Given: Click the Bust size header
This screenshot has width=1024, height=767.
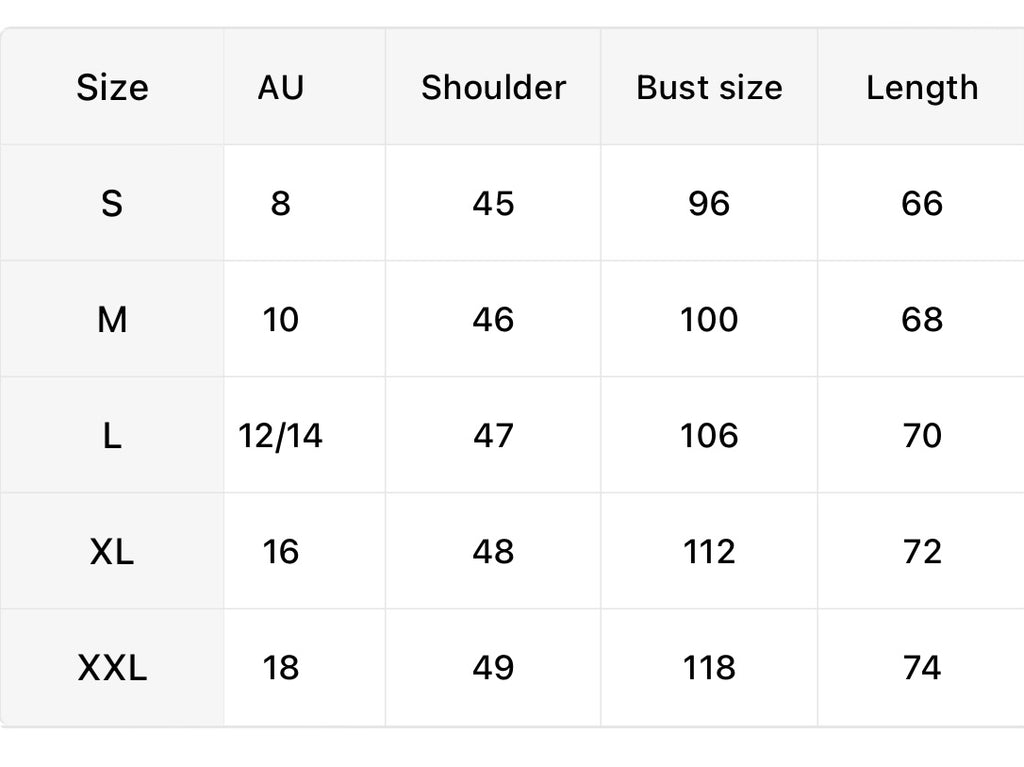Looking at the screenshot, I should click(x=709, y=88).
